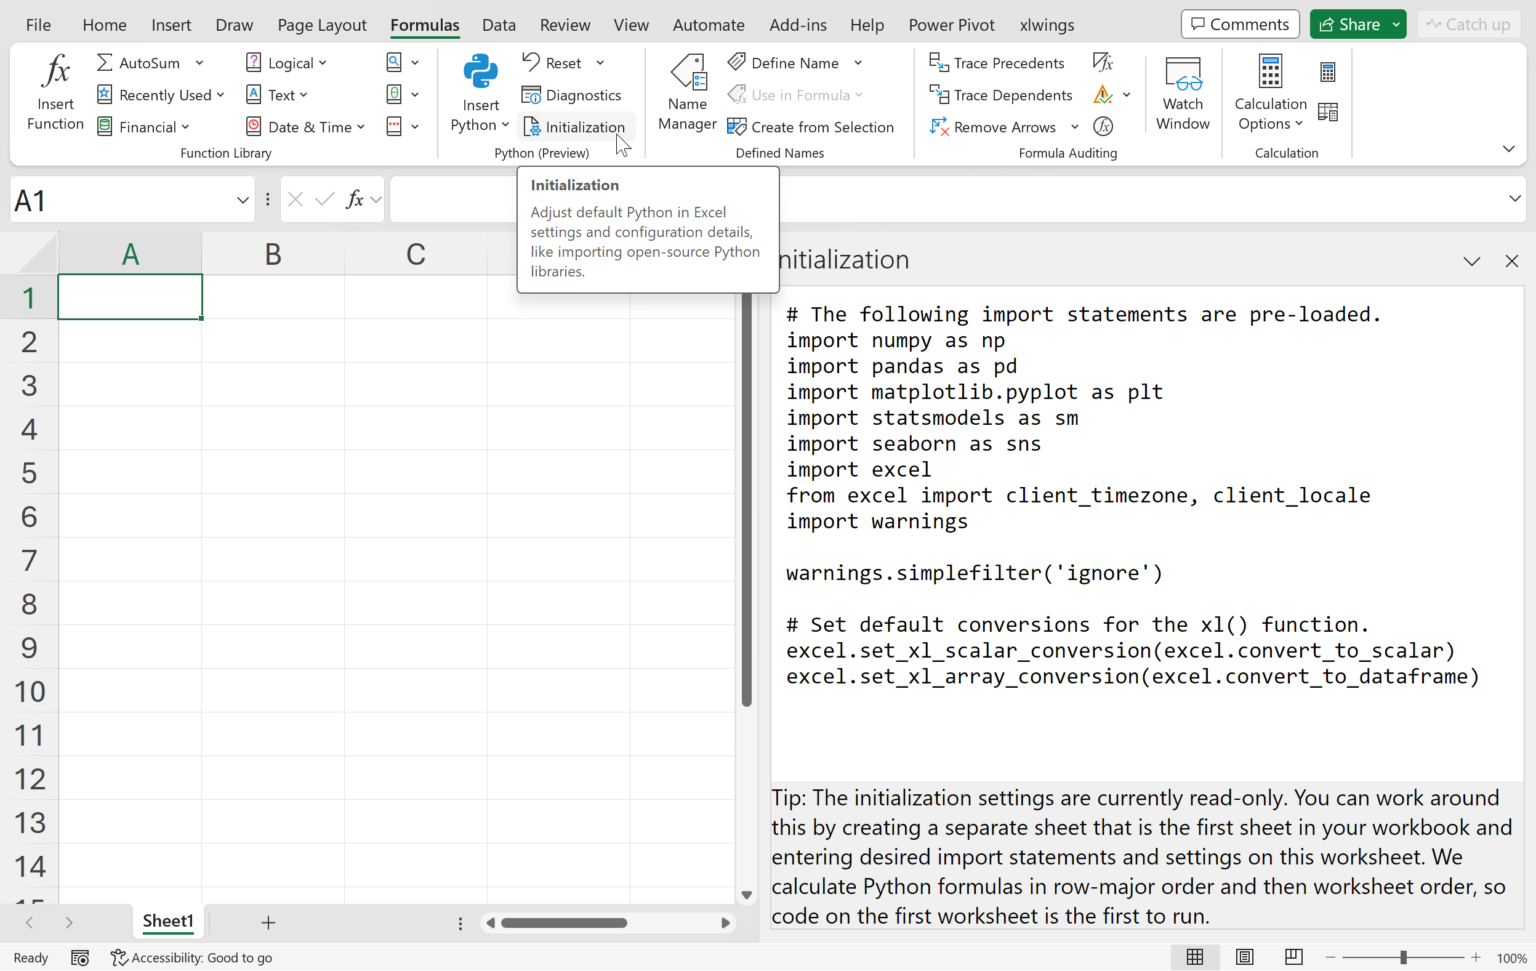Open the Sheet1 worksheet tab
The height and width of the screenshot is (971, 1536).
tap(167, 921)
